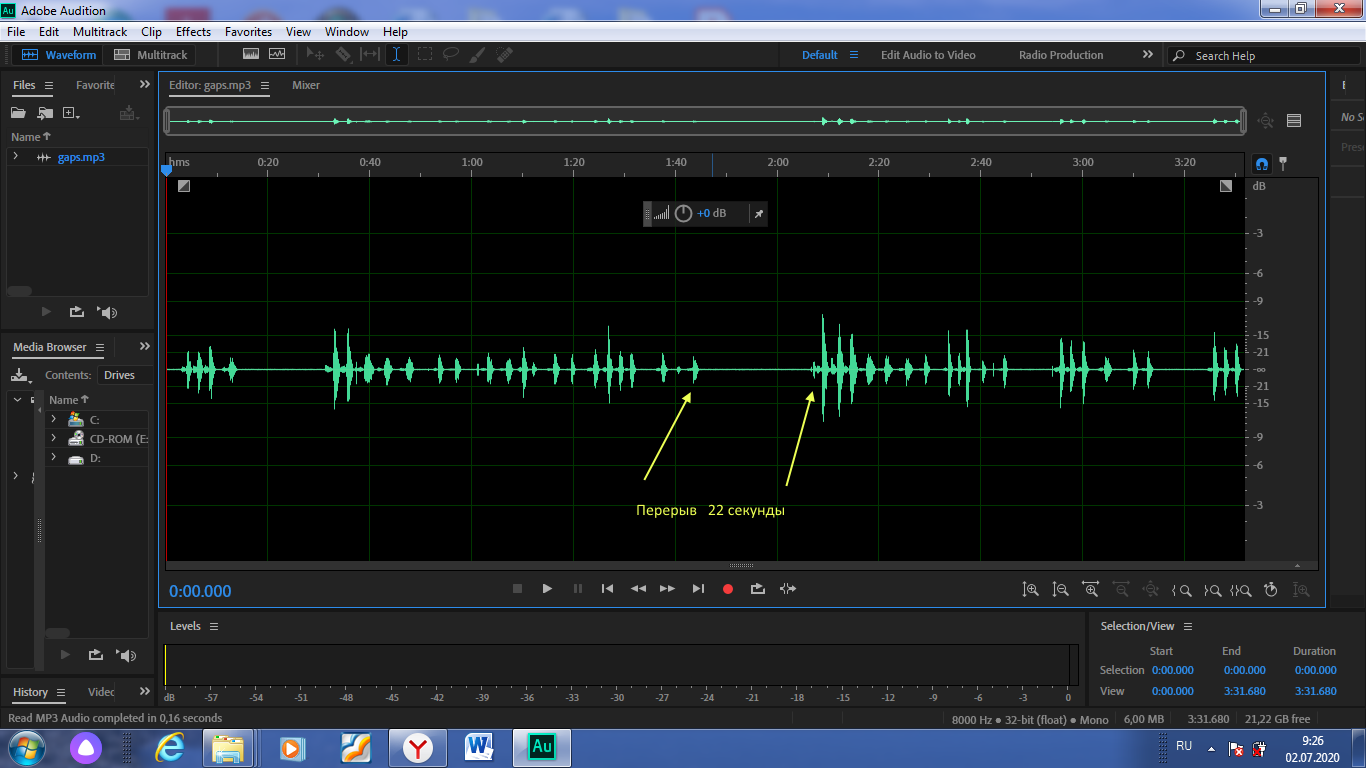1366x768 pixels.
Task: Expand gaps.mp3 file entry
Action: point(16,157)
